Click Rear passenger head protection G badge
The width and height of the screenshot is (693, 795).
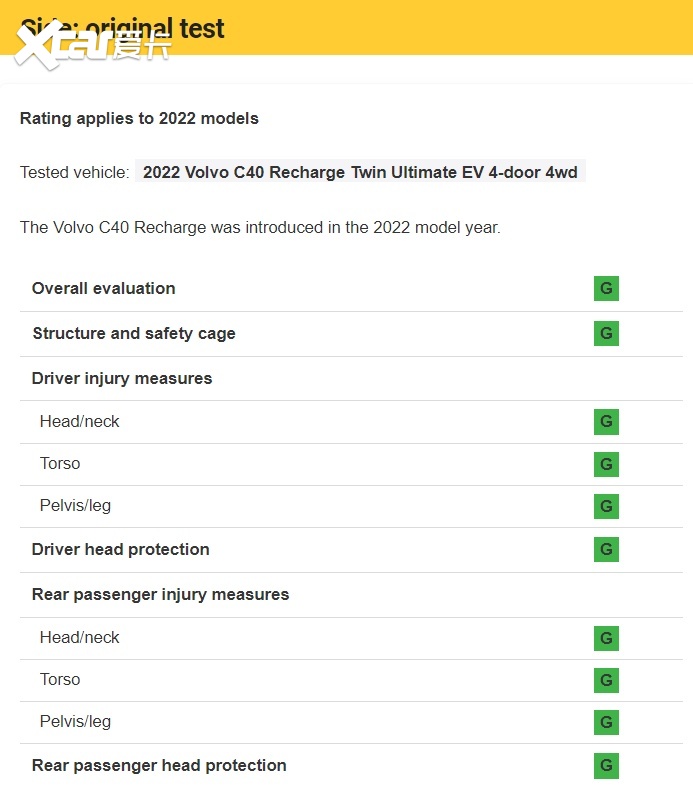point(606,766)
